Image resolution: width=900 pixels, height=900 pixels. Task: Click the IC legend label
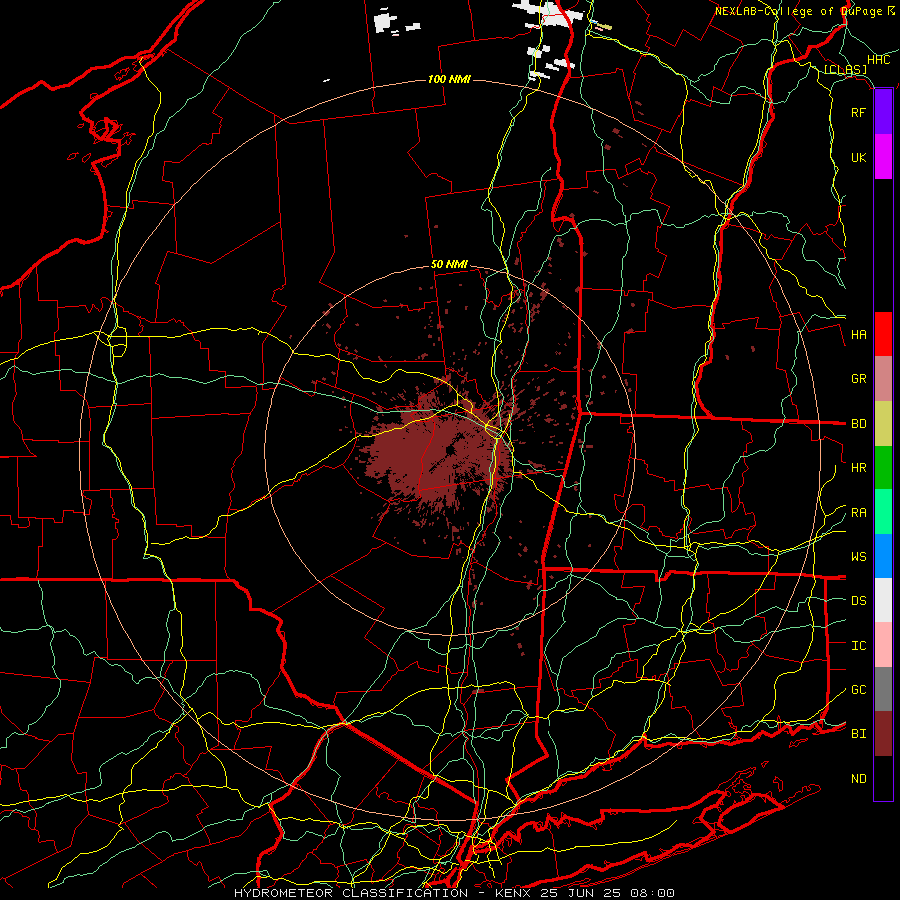[859, 646]
